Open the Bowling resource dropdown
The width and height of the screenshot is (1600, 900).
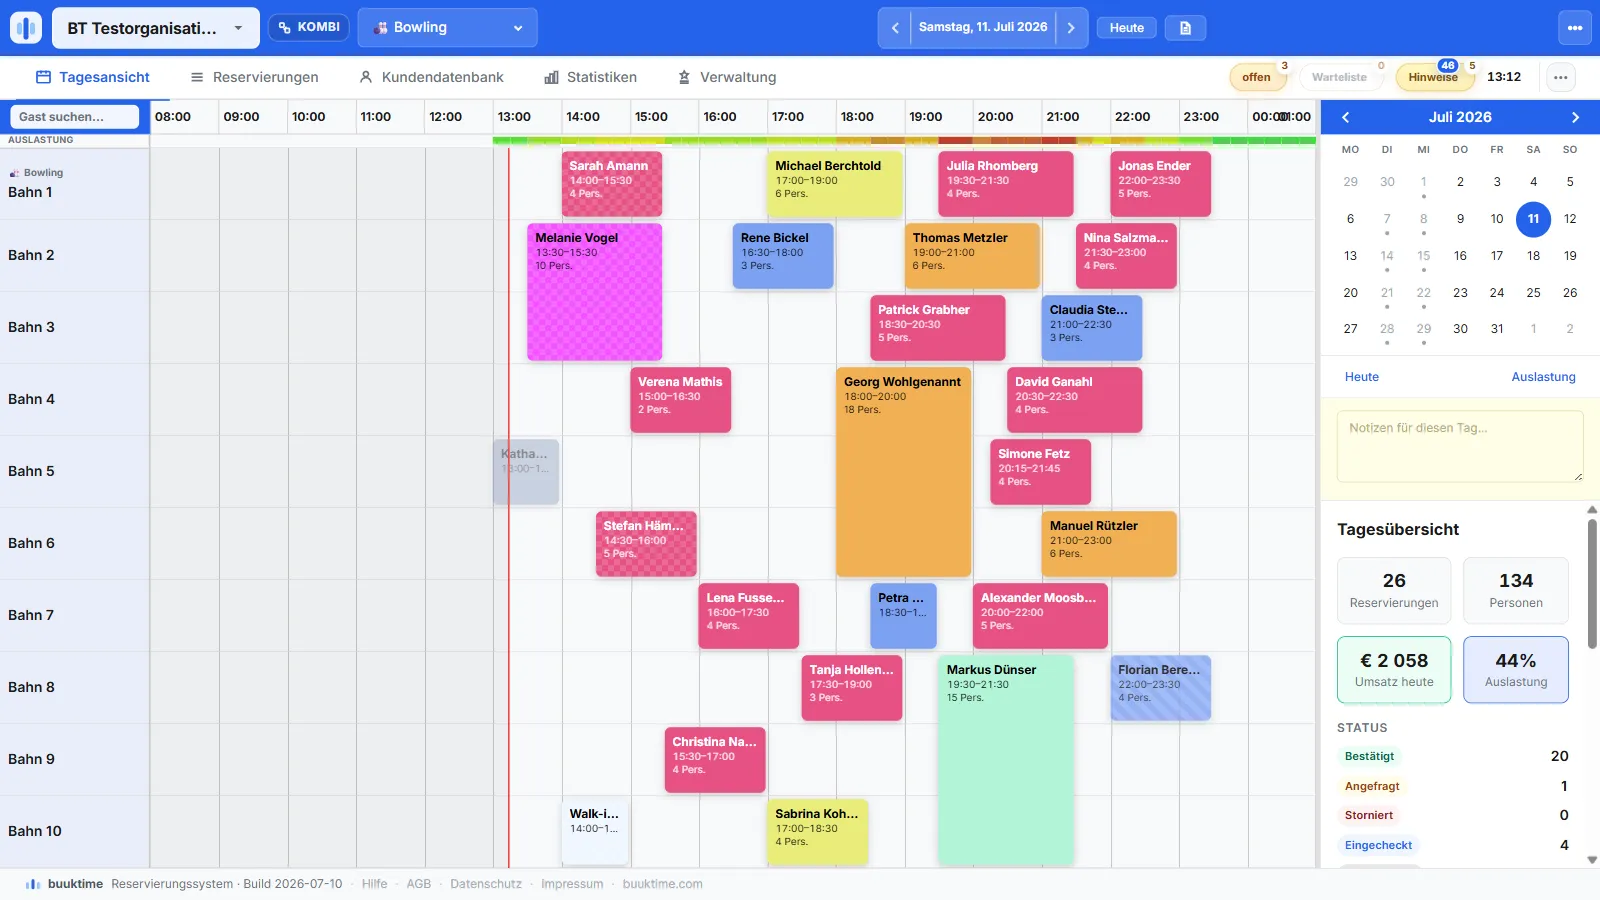447,28
